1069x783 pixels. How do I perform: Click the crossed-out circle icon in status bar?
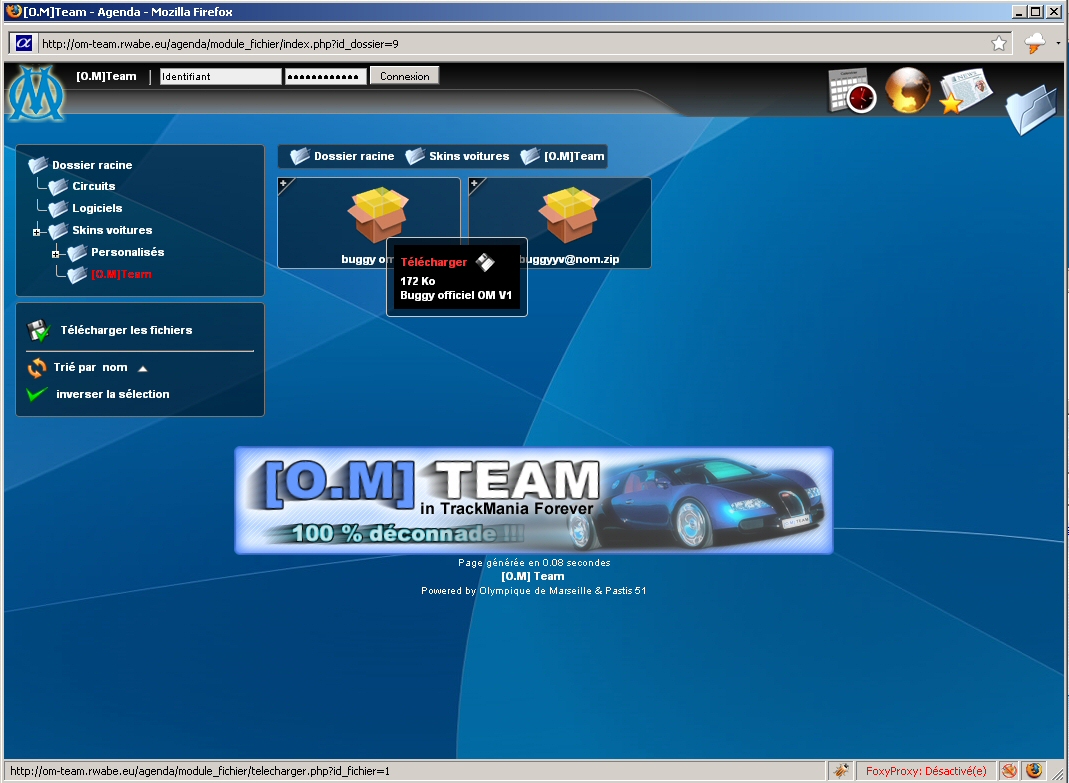coord(1009,771)
